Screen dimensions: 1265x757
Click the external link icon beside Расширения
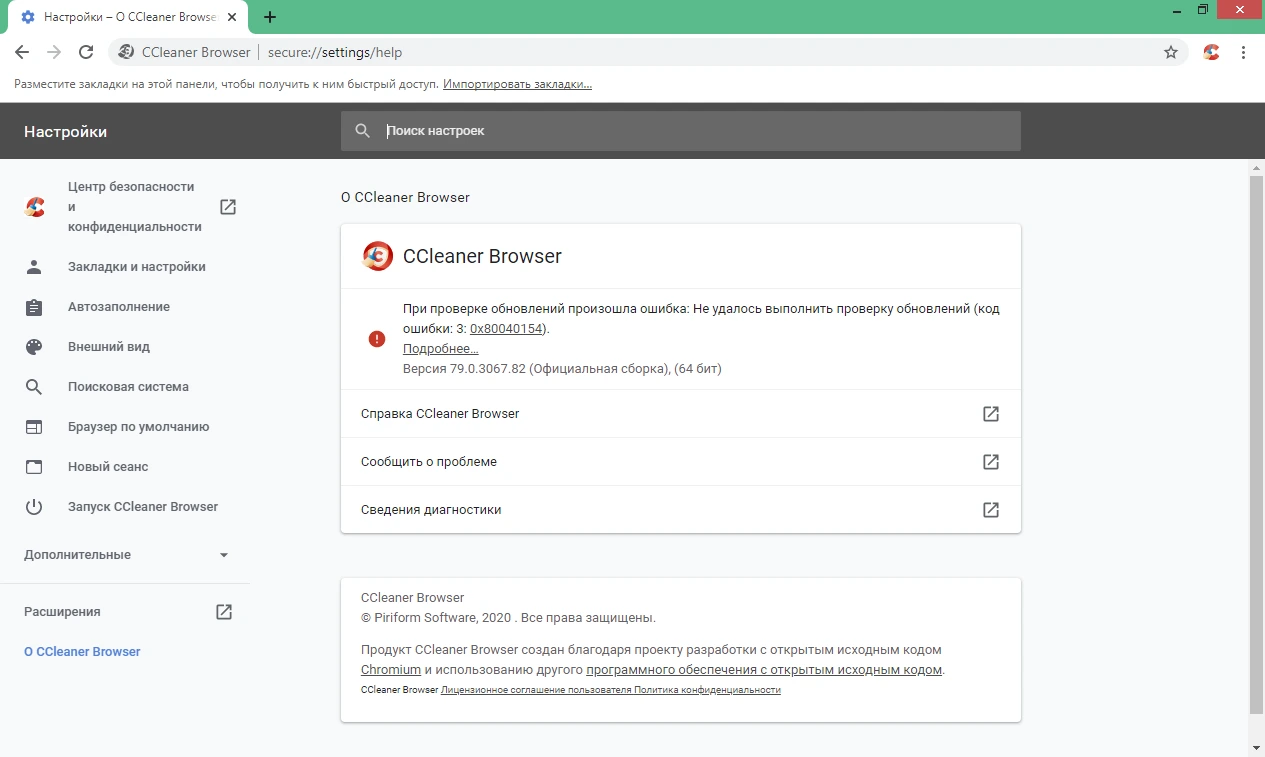click(x=224, y=612)
